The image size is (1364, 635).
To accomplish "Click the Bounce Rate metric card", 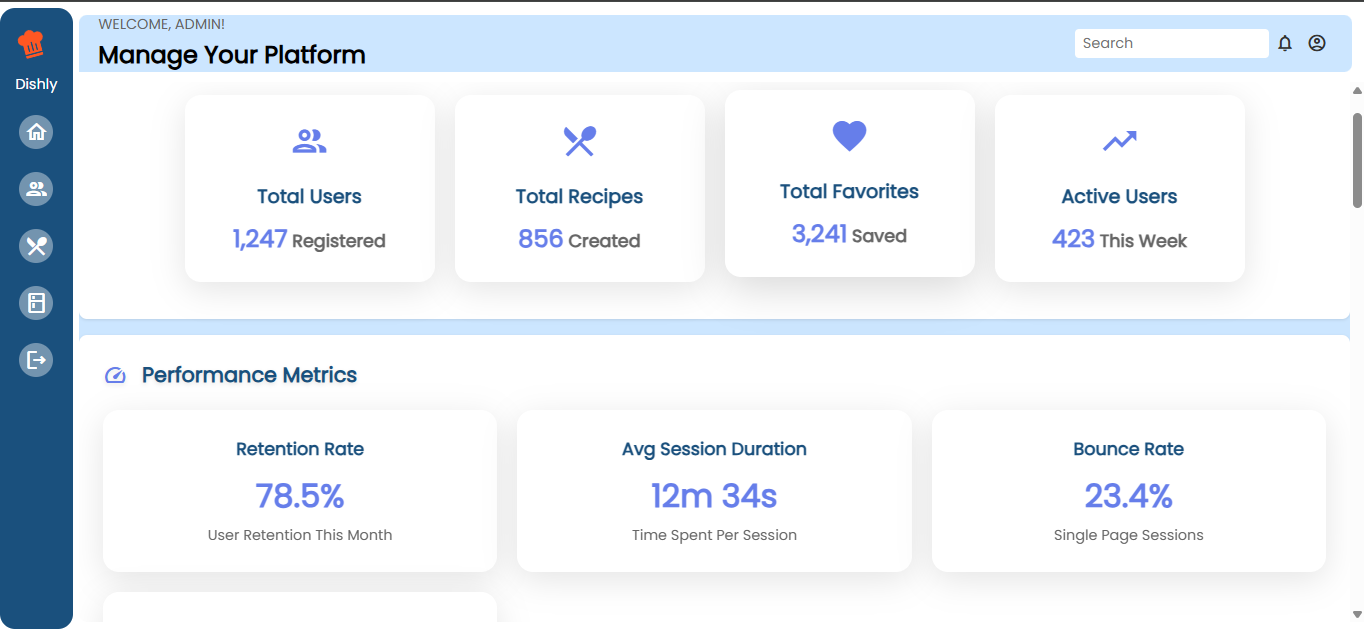I will [1128, 490].
